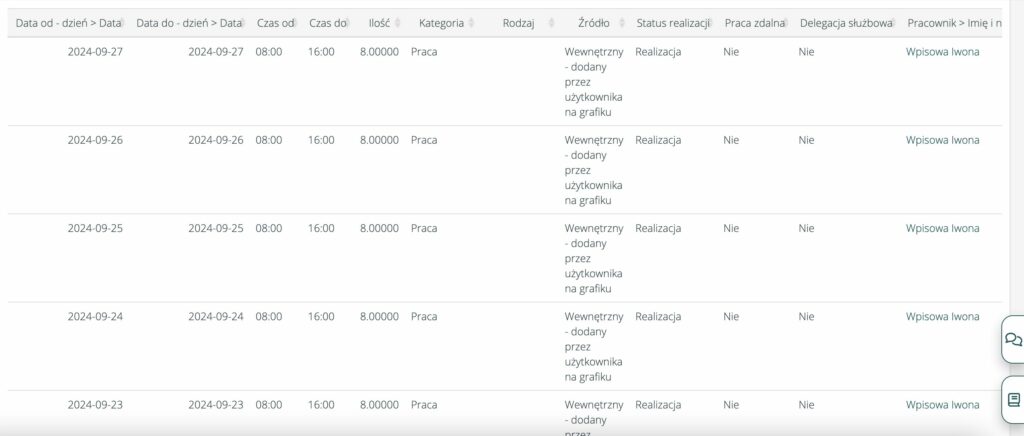Click 8.00000 quantity in 2024-09-25 row
The image size is (1024, 436).
(x=379, y=228)
